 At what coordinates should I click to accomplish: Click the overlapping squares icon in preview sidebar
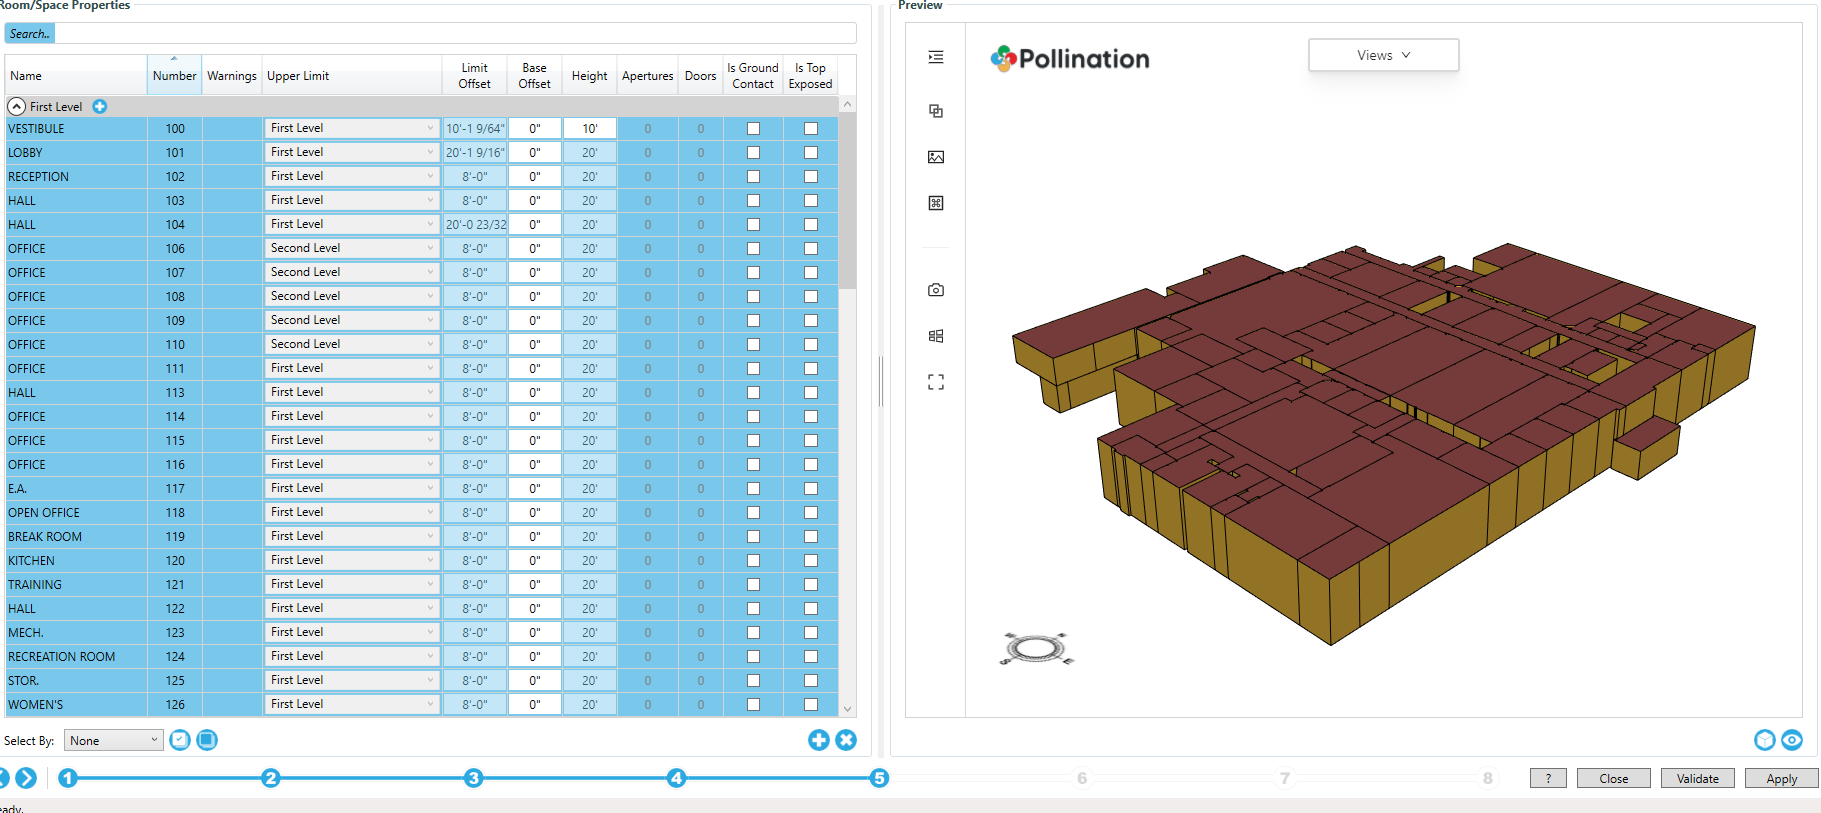point(935,111)
